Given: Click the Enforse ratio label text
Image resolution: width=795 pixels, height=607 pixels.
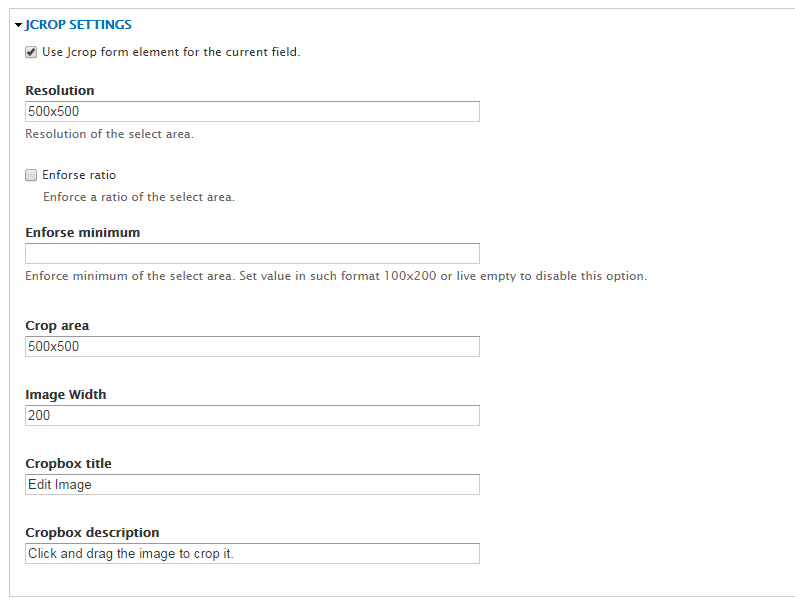Looking at the screenshot, I should pos(79,175).
